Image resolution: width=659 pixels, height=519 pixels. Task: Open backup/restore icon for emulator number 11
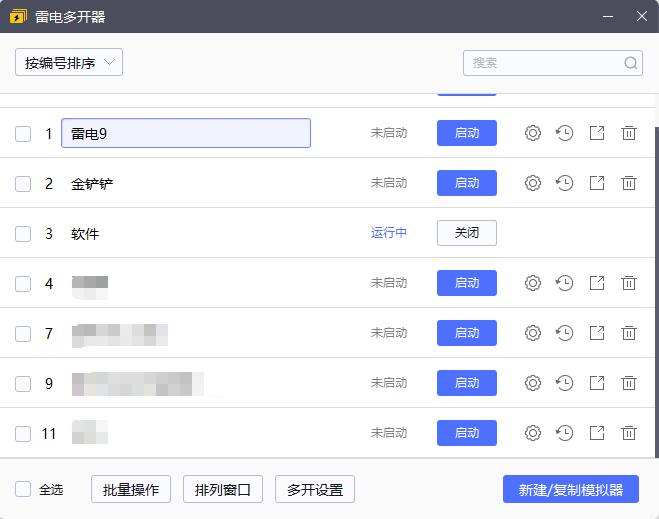[x=564, y=433]
